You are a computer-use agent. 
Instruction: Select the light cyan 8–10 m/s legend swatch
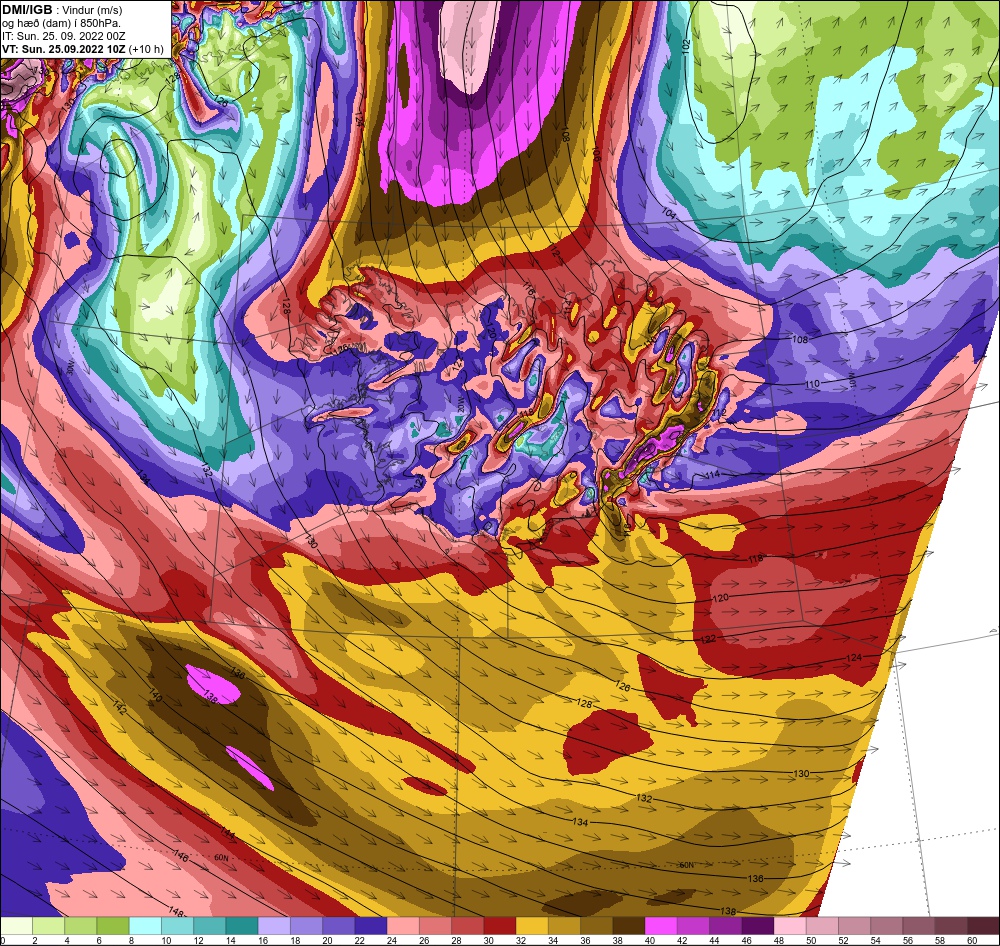[145, 926]
